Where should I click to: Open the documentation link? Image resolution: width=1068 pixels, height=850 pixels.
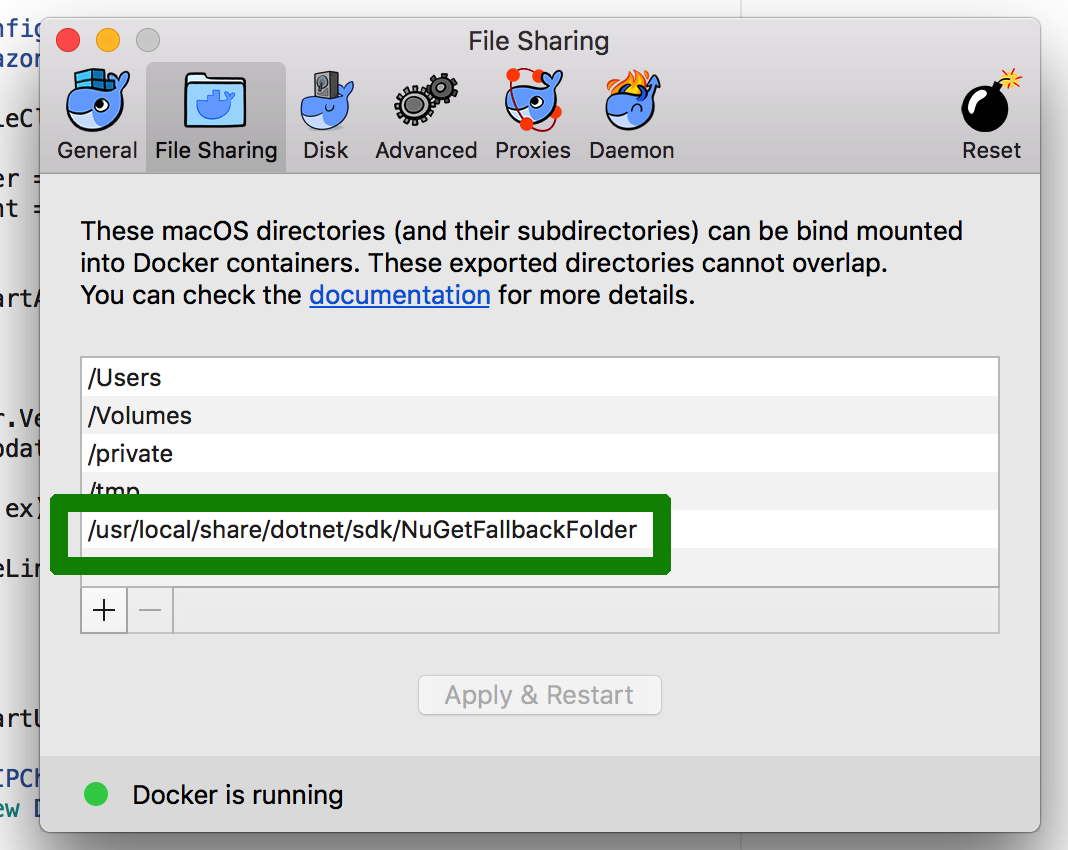click(399, 296)
